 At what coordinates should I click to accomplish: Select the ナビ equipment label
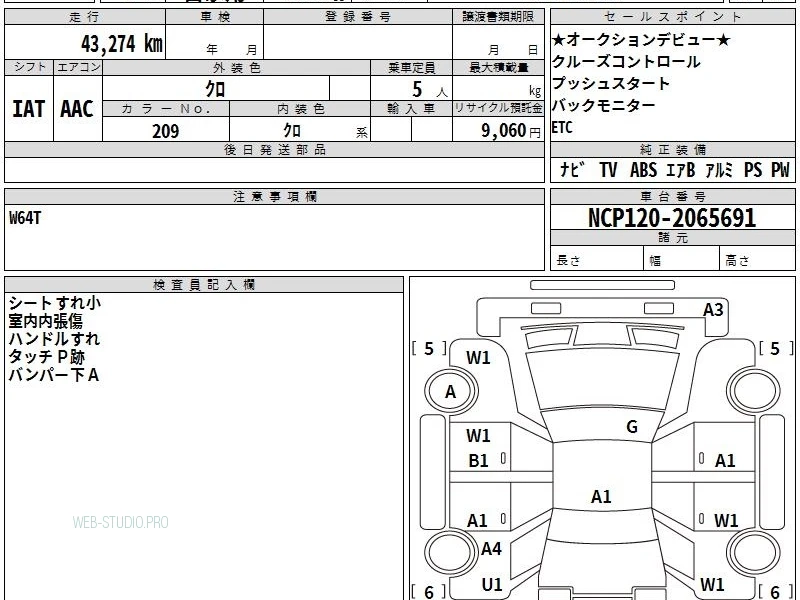click(x=572, y=170)
